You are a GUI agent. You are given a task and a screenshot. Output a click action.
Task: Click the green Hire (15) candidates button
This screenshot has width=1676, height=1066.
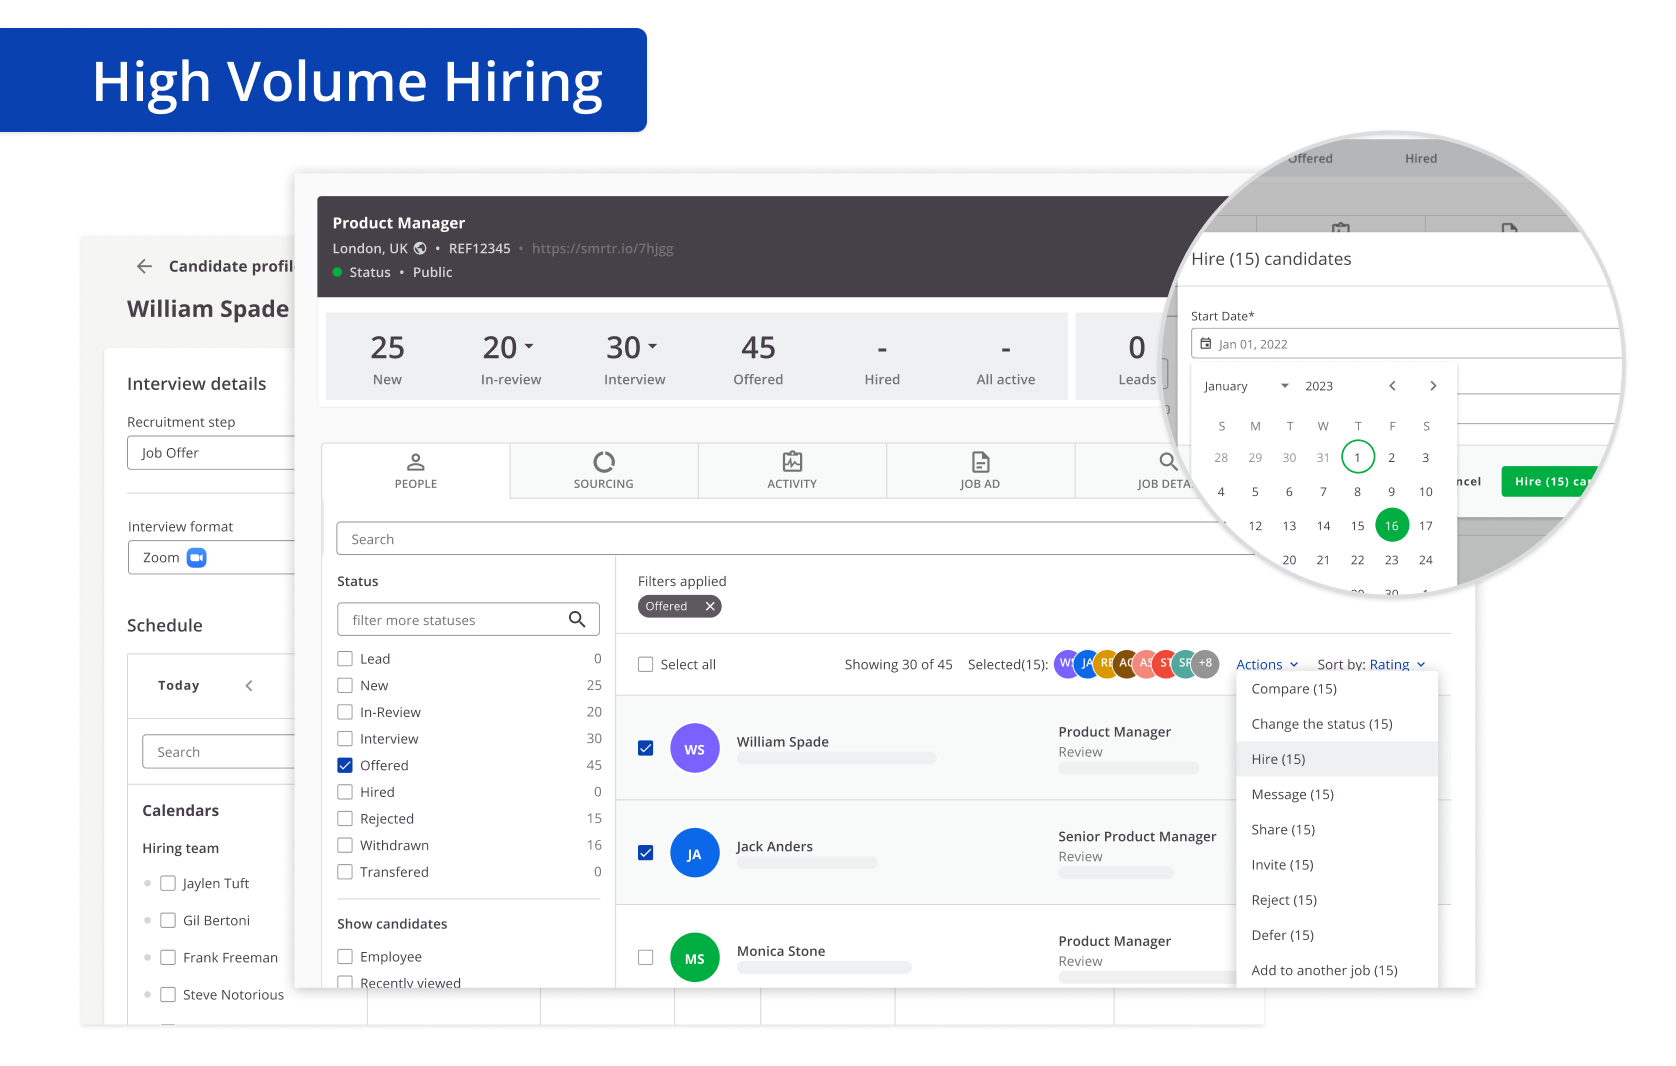(x=1548, y=482)
